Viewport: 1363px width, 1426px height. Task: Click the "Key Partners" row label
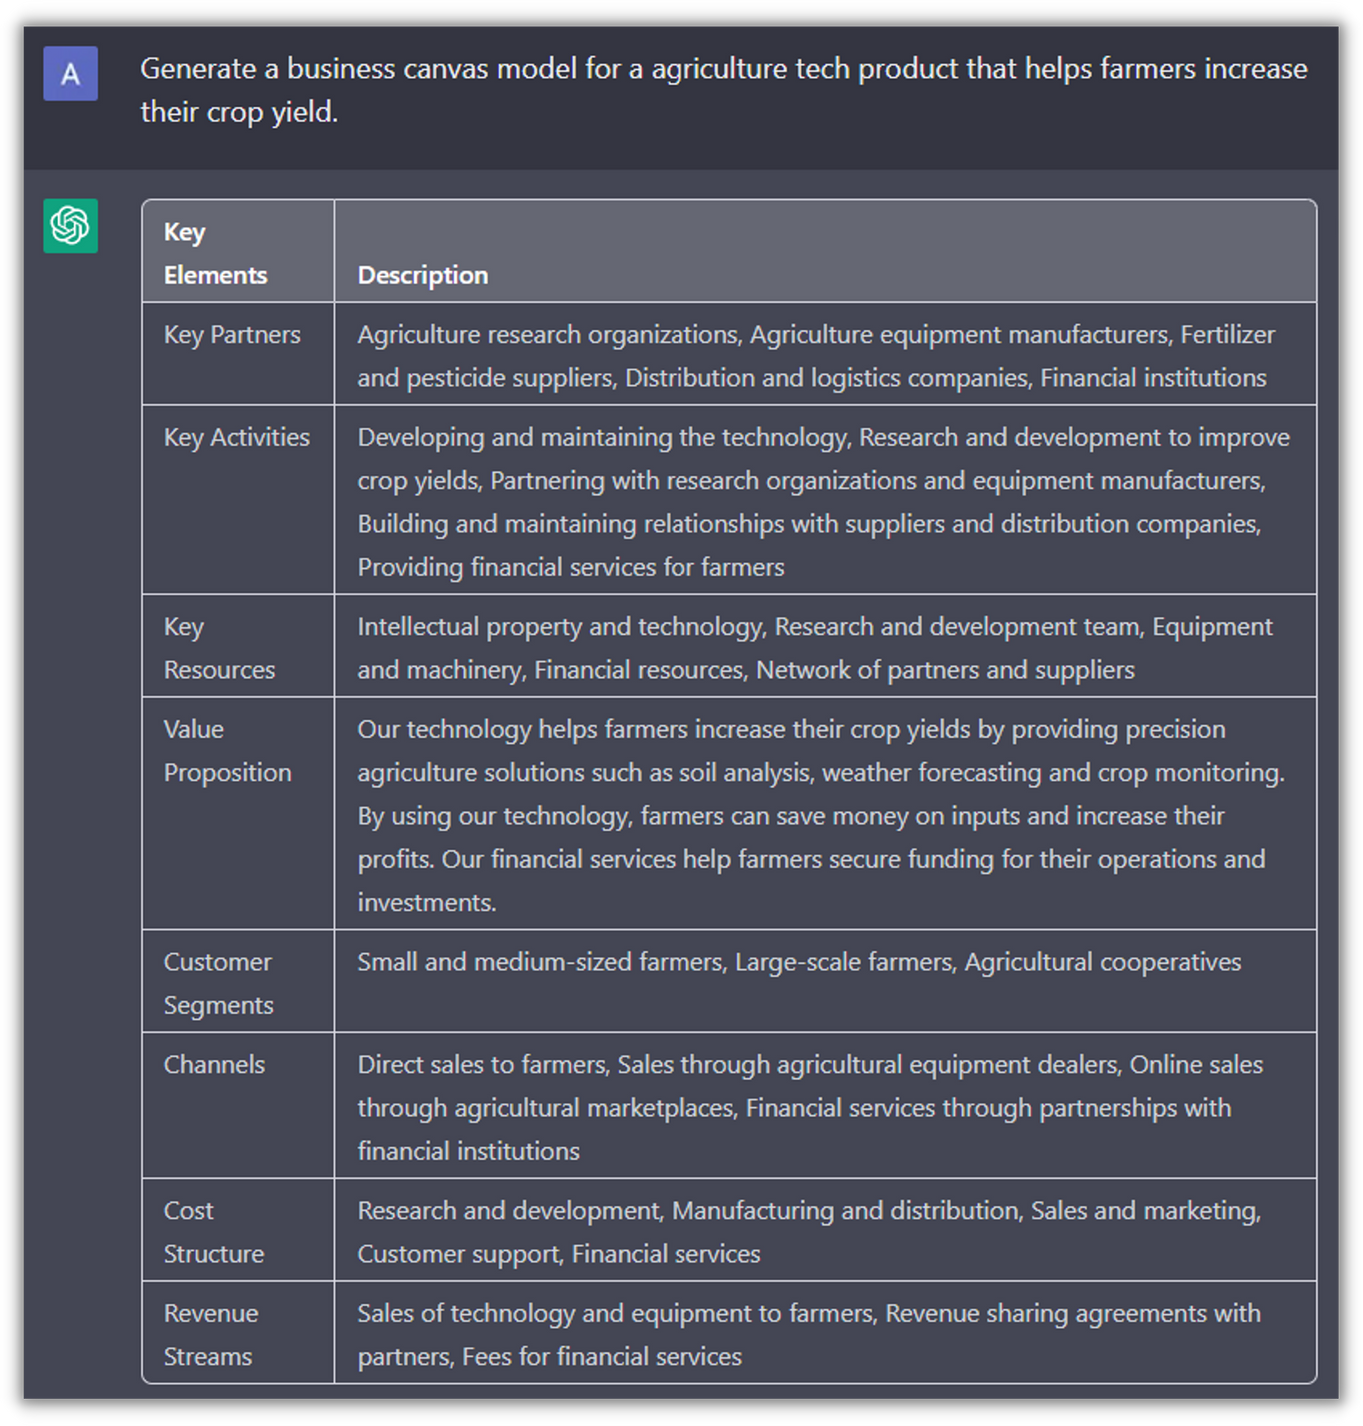[x=232, y=335]
